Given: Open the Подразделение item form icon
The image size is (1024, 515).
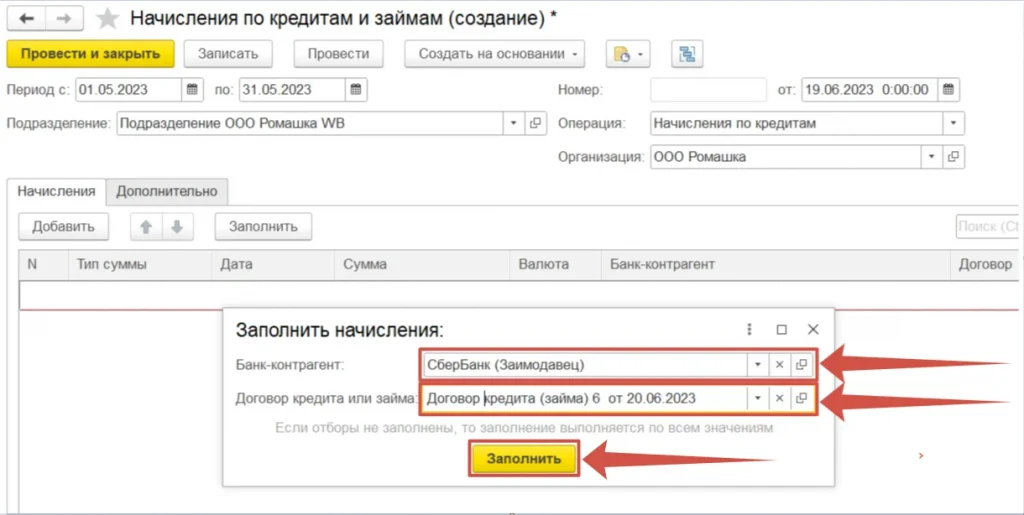Looking at the screenshot, I should 535,123.
